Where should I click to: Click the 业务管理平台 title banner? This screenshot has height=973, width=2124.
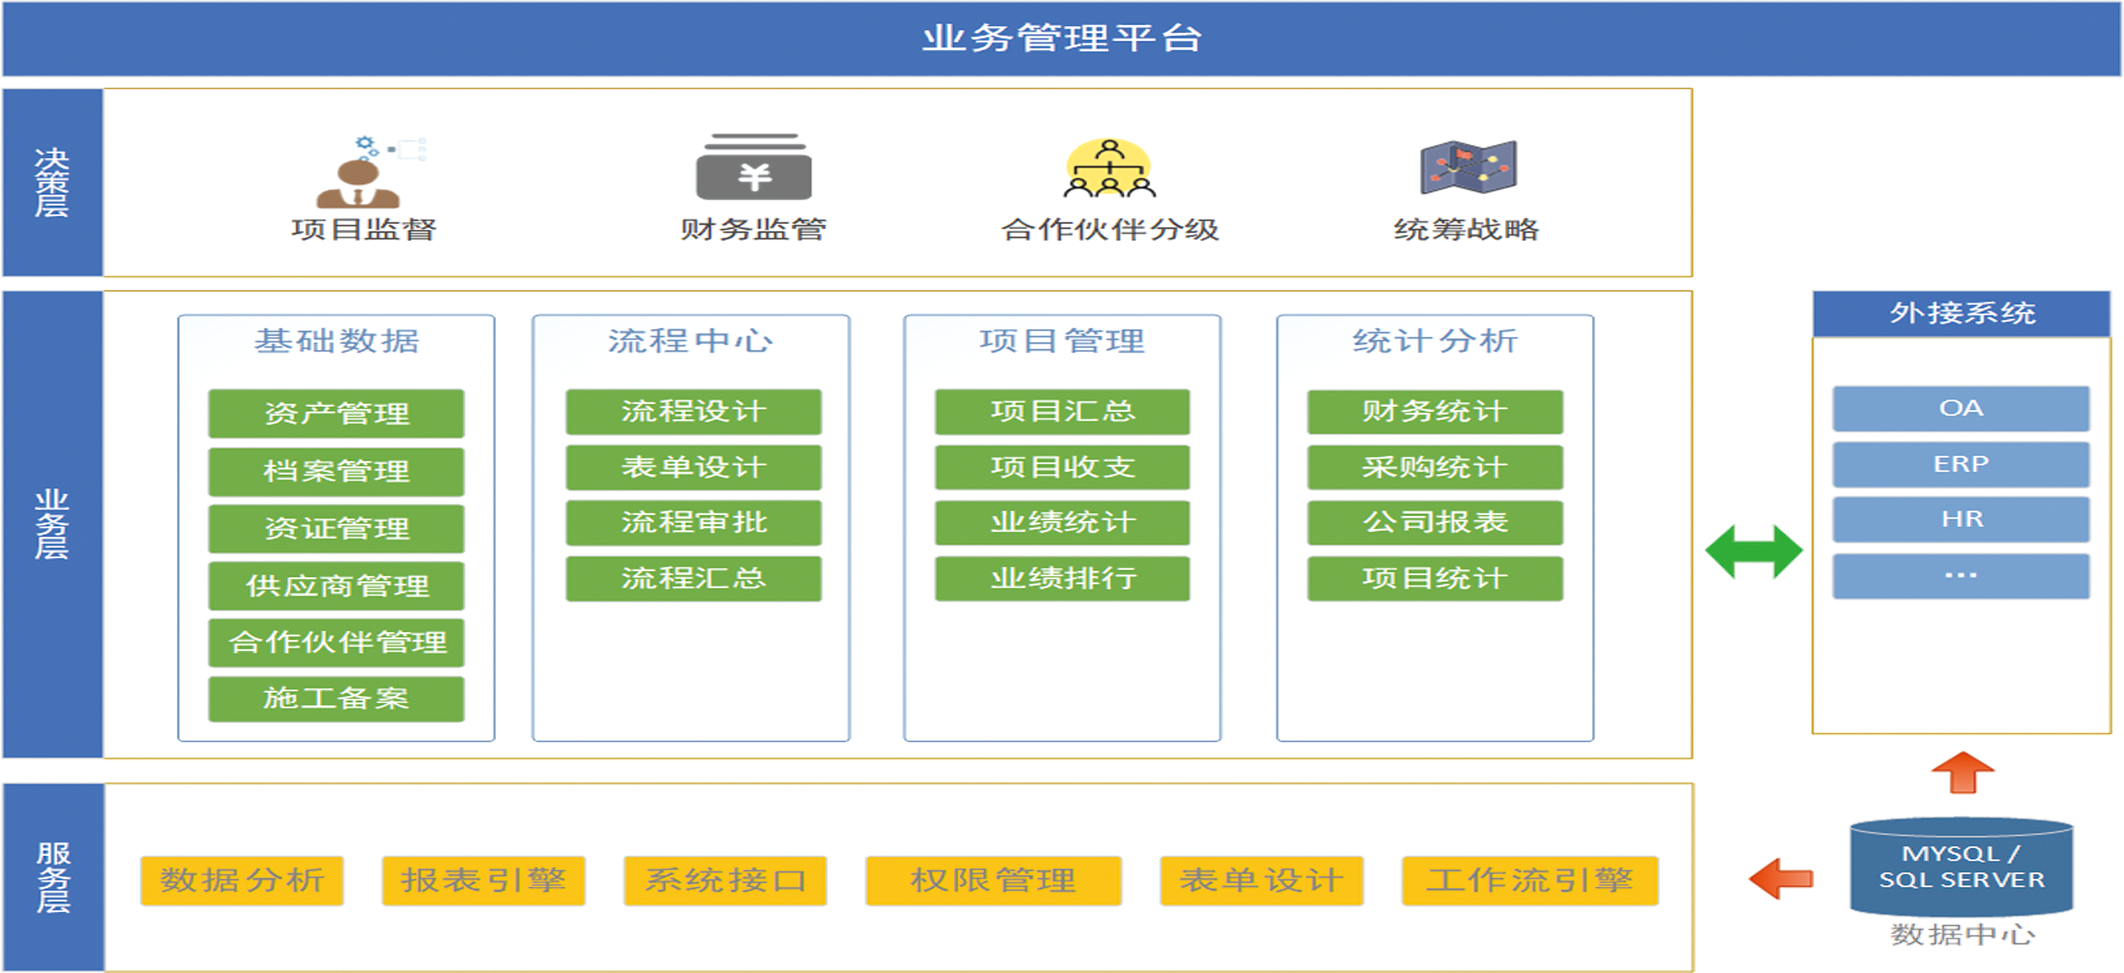click(1061, 38)
